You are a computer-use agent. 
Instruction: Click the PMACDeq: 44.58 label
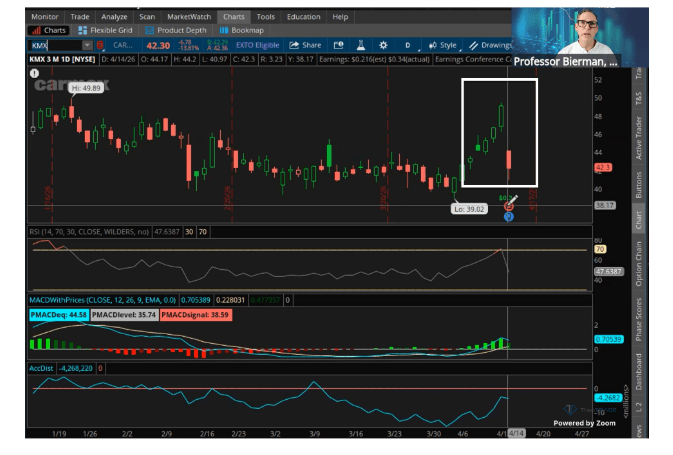59,315
